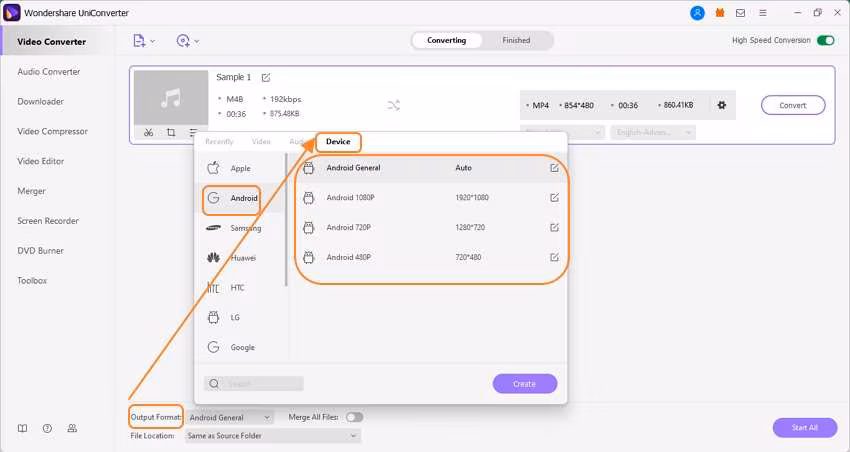The width and height of the screenshot is (850, 452).
Task: Select Android device category
Action: click(x=239, y=198)
